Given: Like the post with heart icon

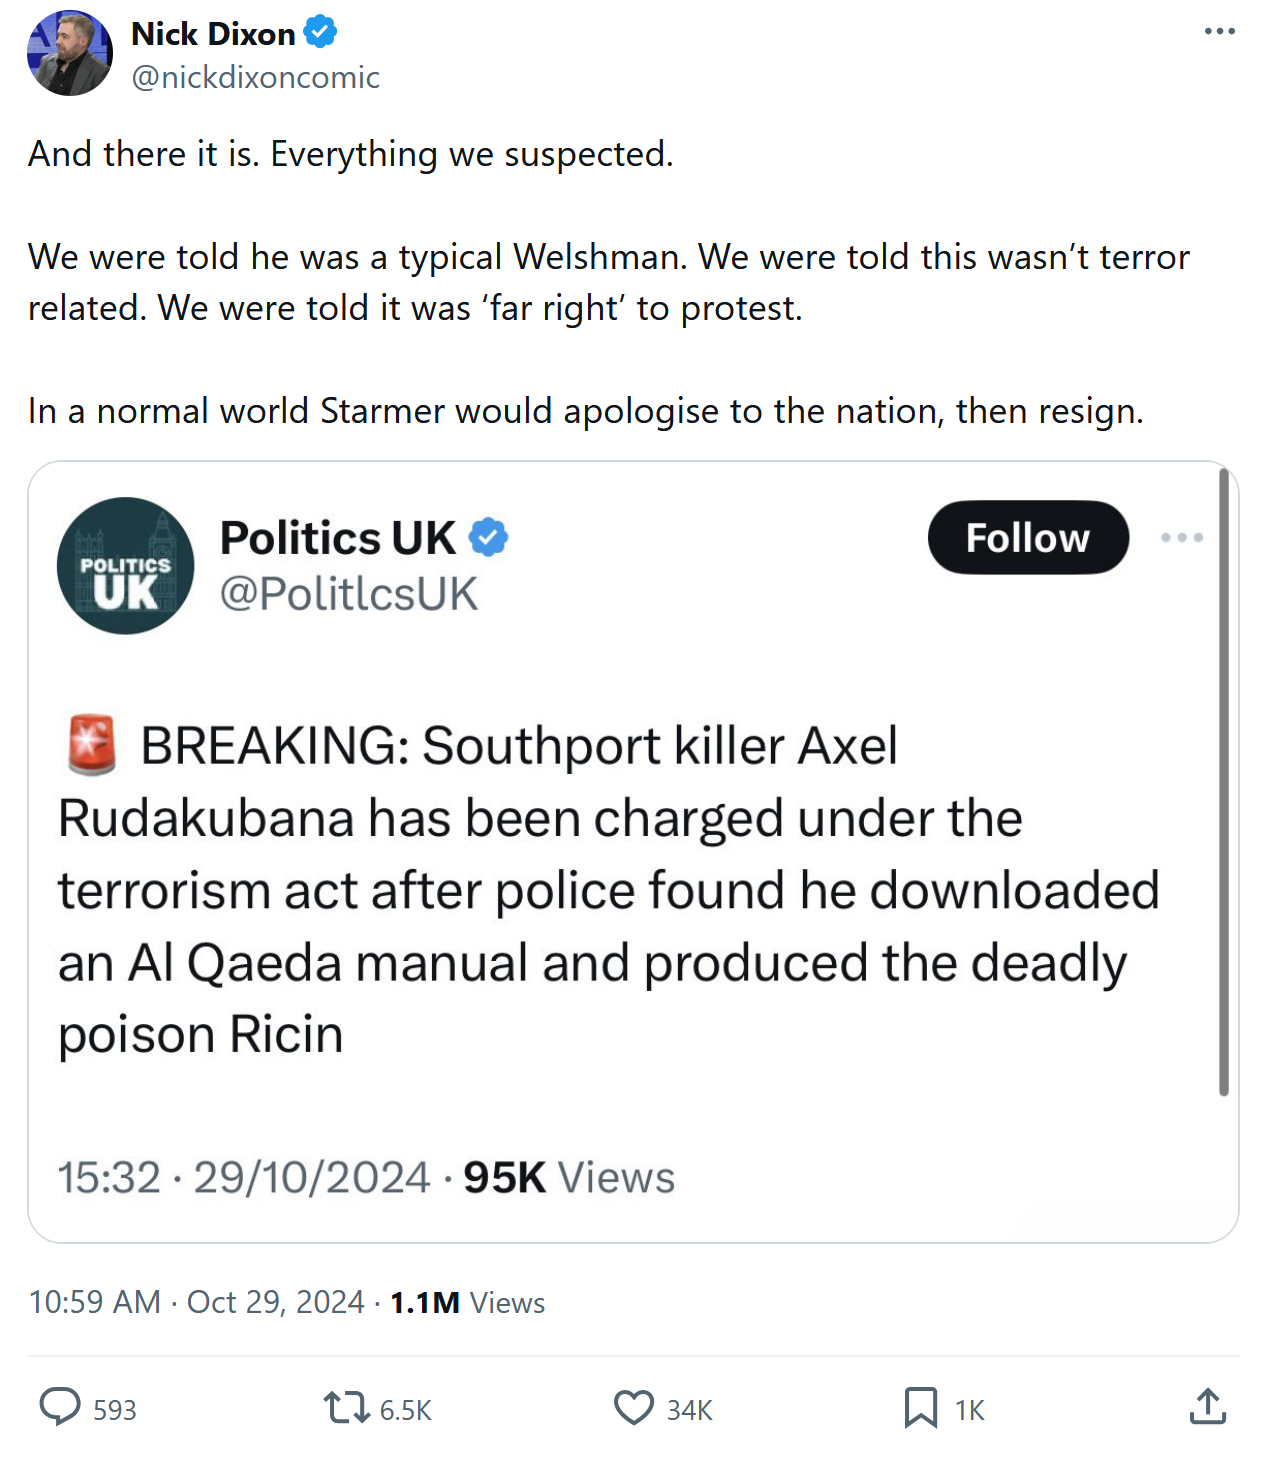Looking at the screenshot, I should click(x=633, y=1408).
